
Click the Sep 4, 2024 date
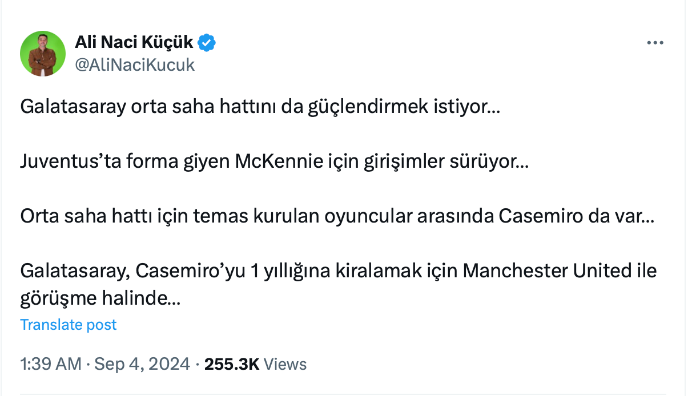(x=142, y=364)
